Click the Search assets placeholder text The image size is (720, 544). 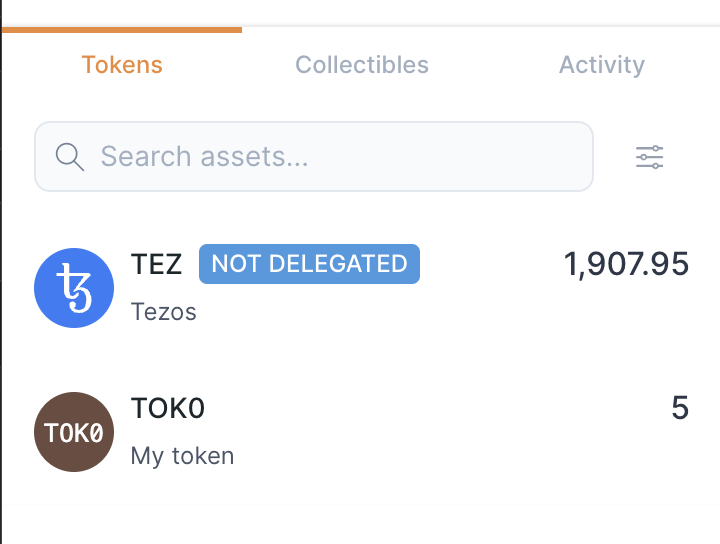click(204, 157)
